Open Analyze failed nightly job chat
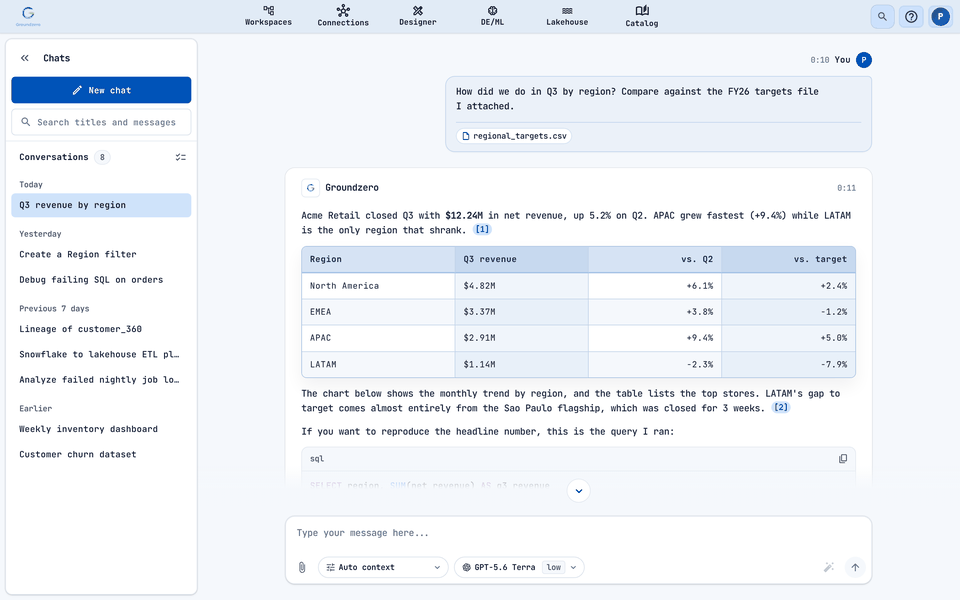This screenshot has width=960, height=600. (x=101, y=380)
